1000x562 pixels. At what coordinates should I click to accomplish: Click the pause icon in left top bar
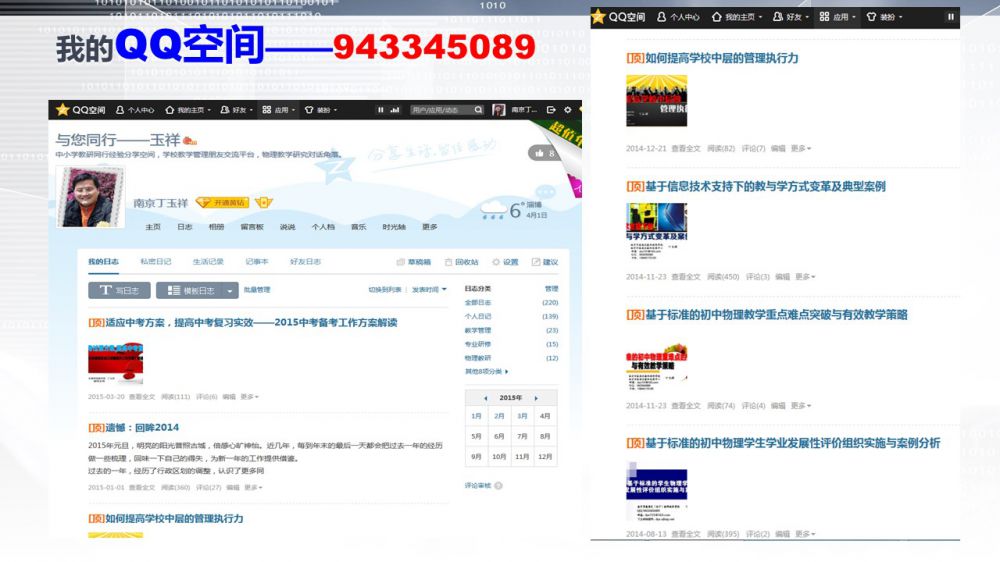381,110
